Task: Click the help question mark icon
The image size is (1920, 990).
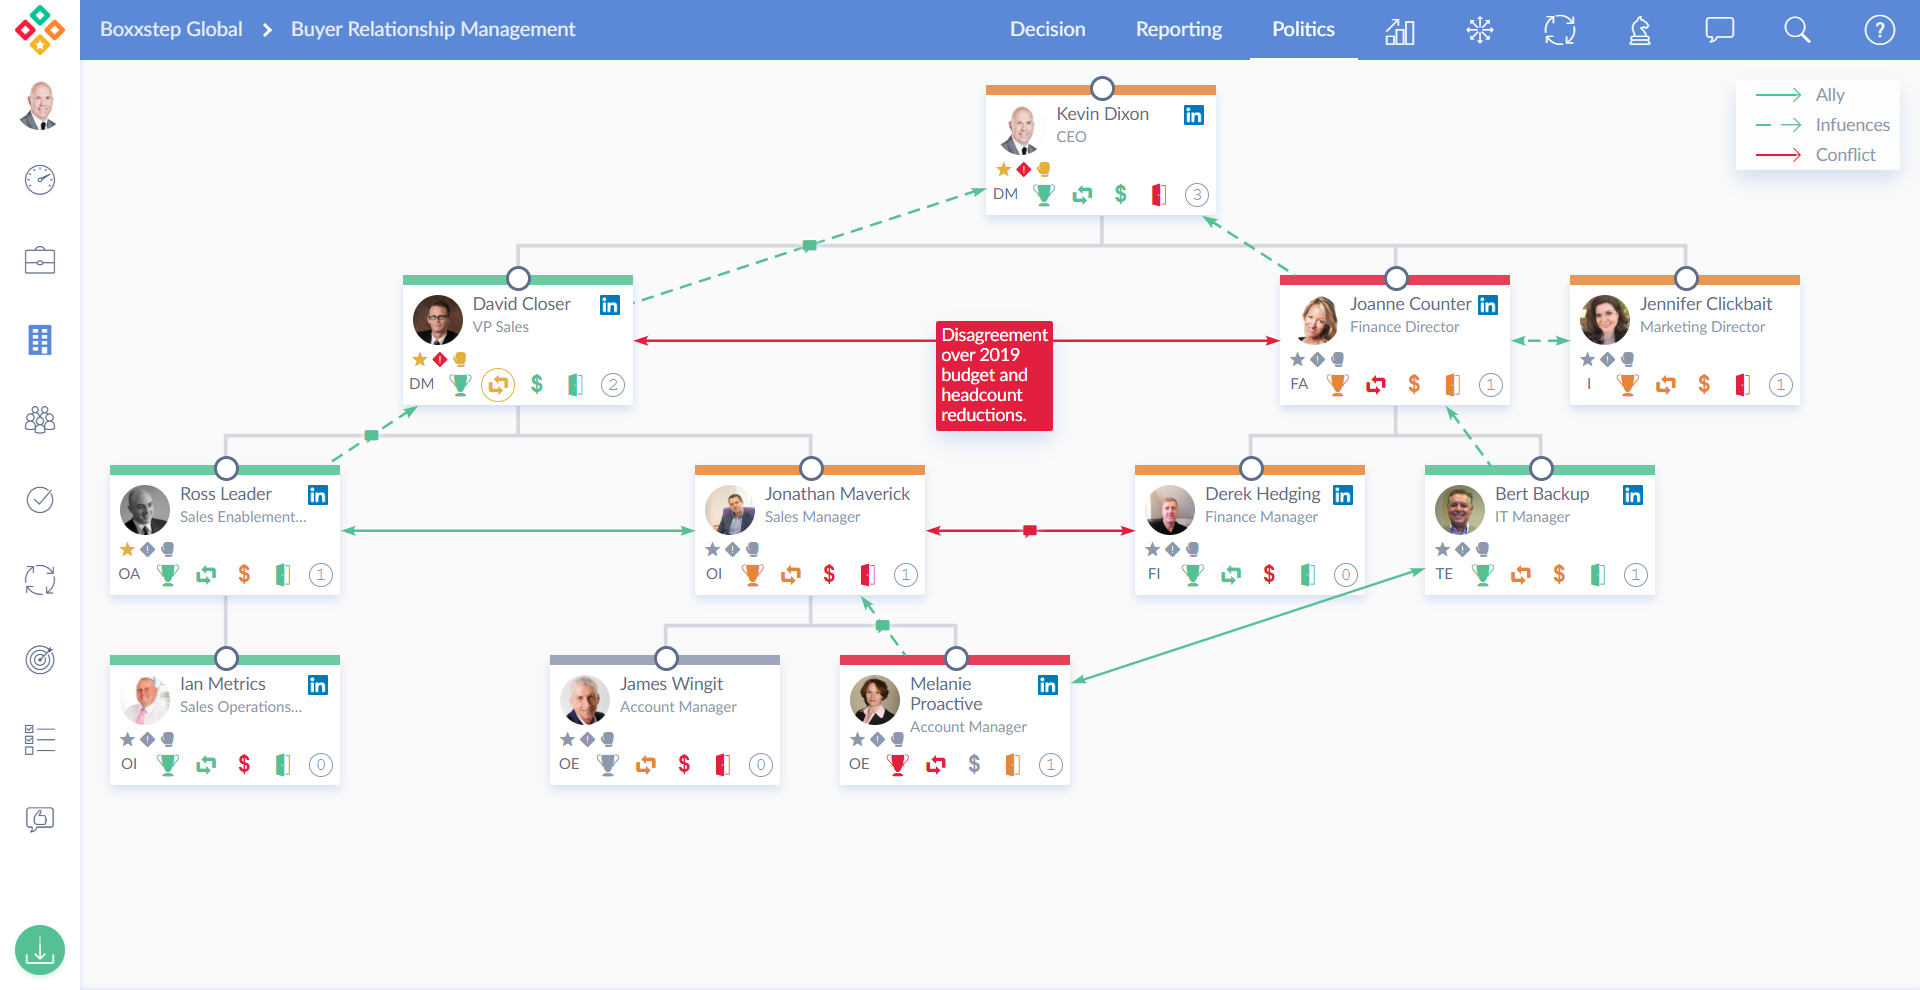Action: [1879, 30]
